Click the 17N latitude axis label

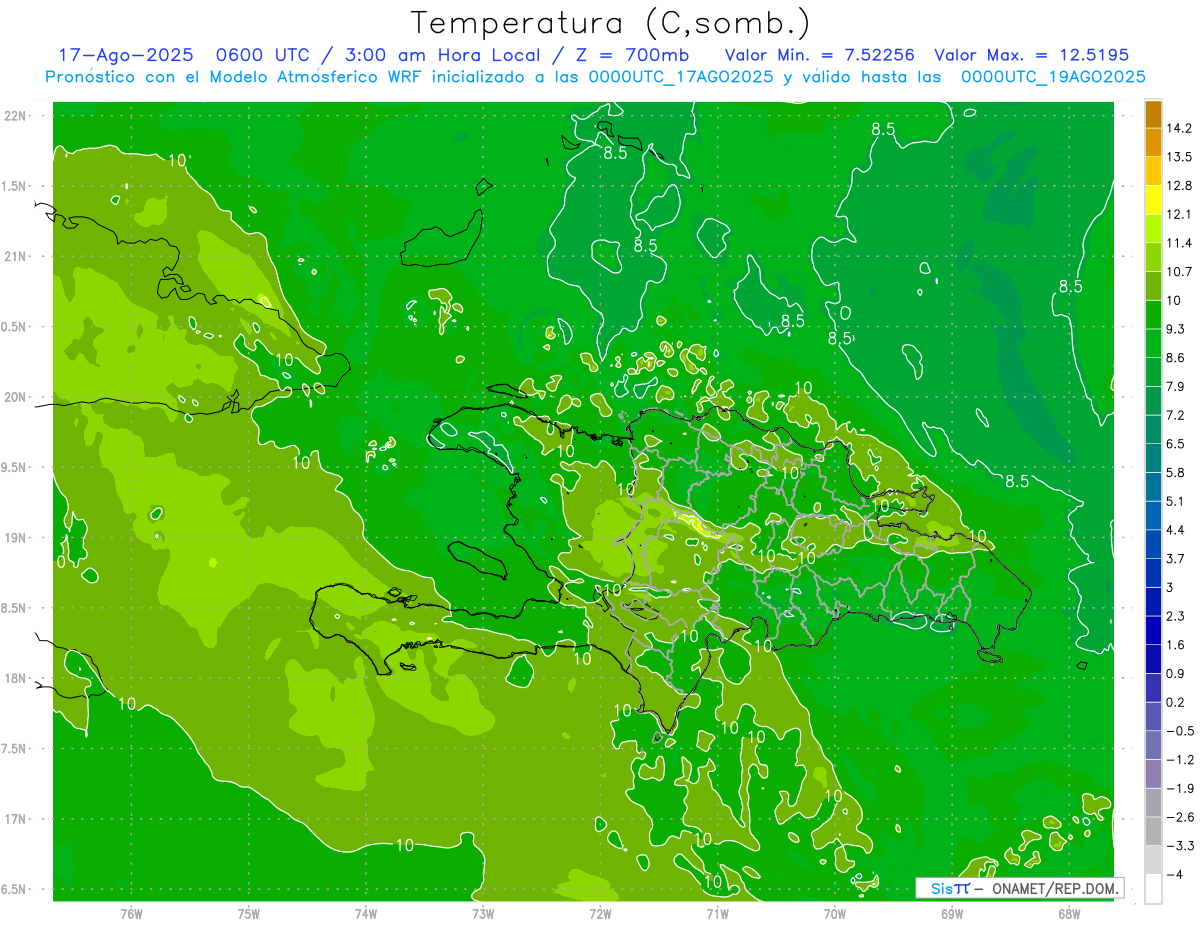[x=15, y=819]
